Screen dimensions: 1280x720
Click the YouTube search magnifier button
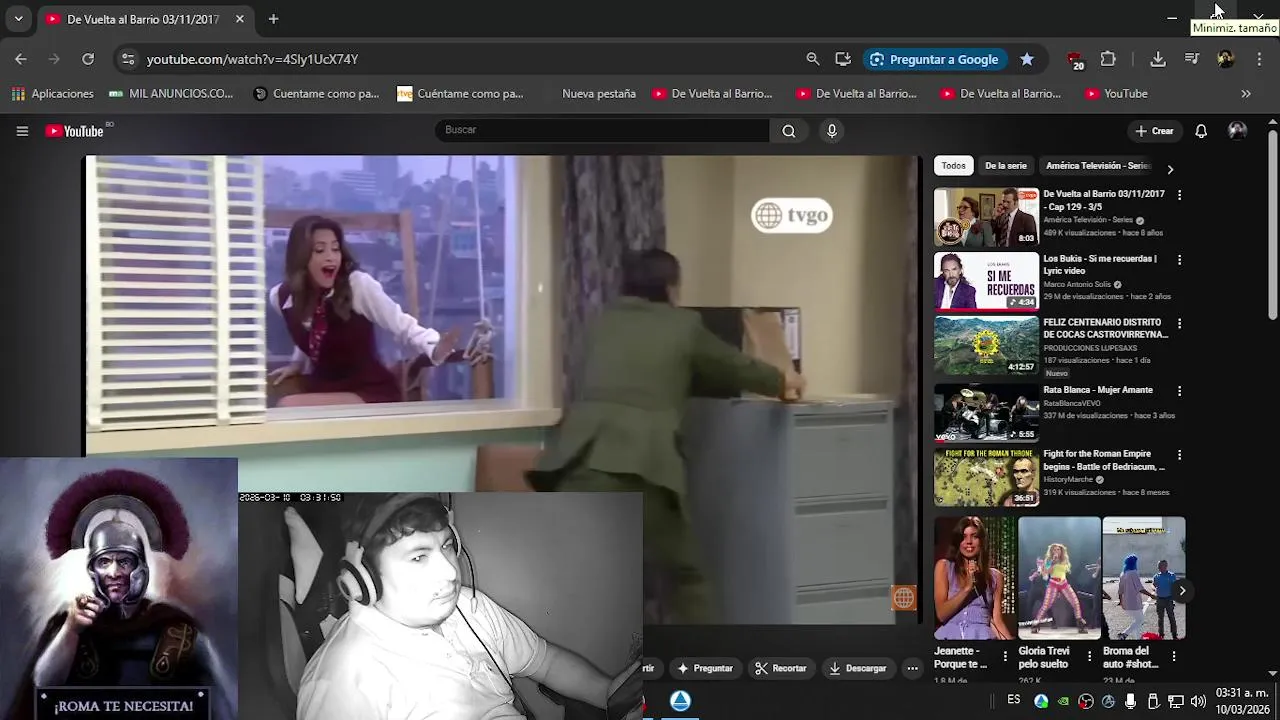click(789, 131)
